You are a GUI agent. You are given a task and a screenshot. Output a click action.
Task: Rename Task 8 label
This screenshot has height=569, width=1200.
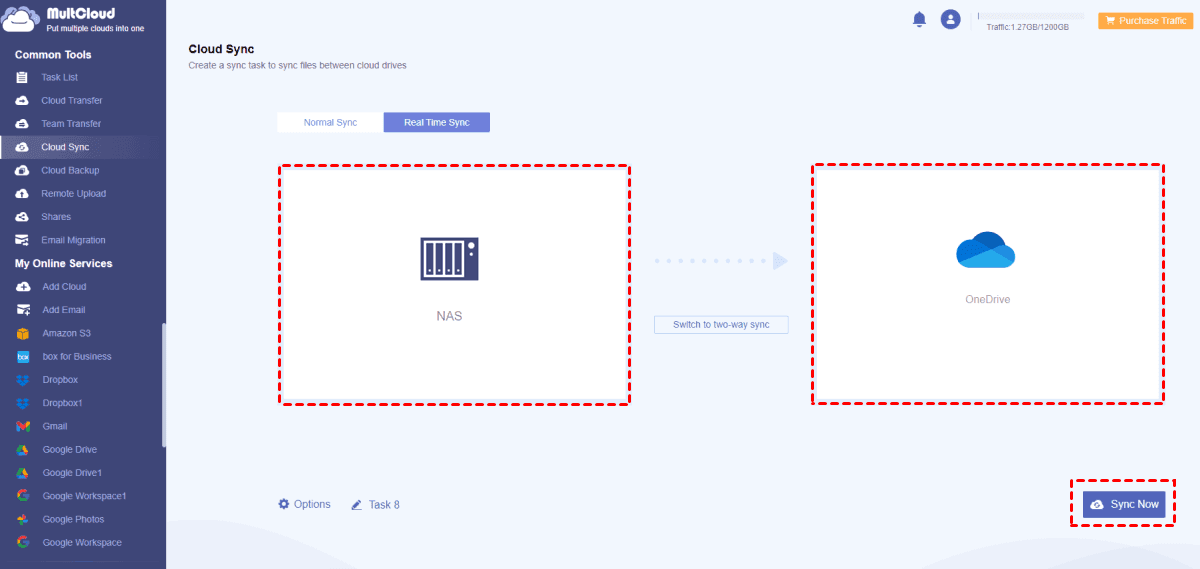(x=384, y=505)
